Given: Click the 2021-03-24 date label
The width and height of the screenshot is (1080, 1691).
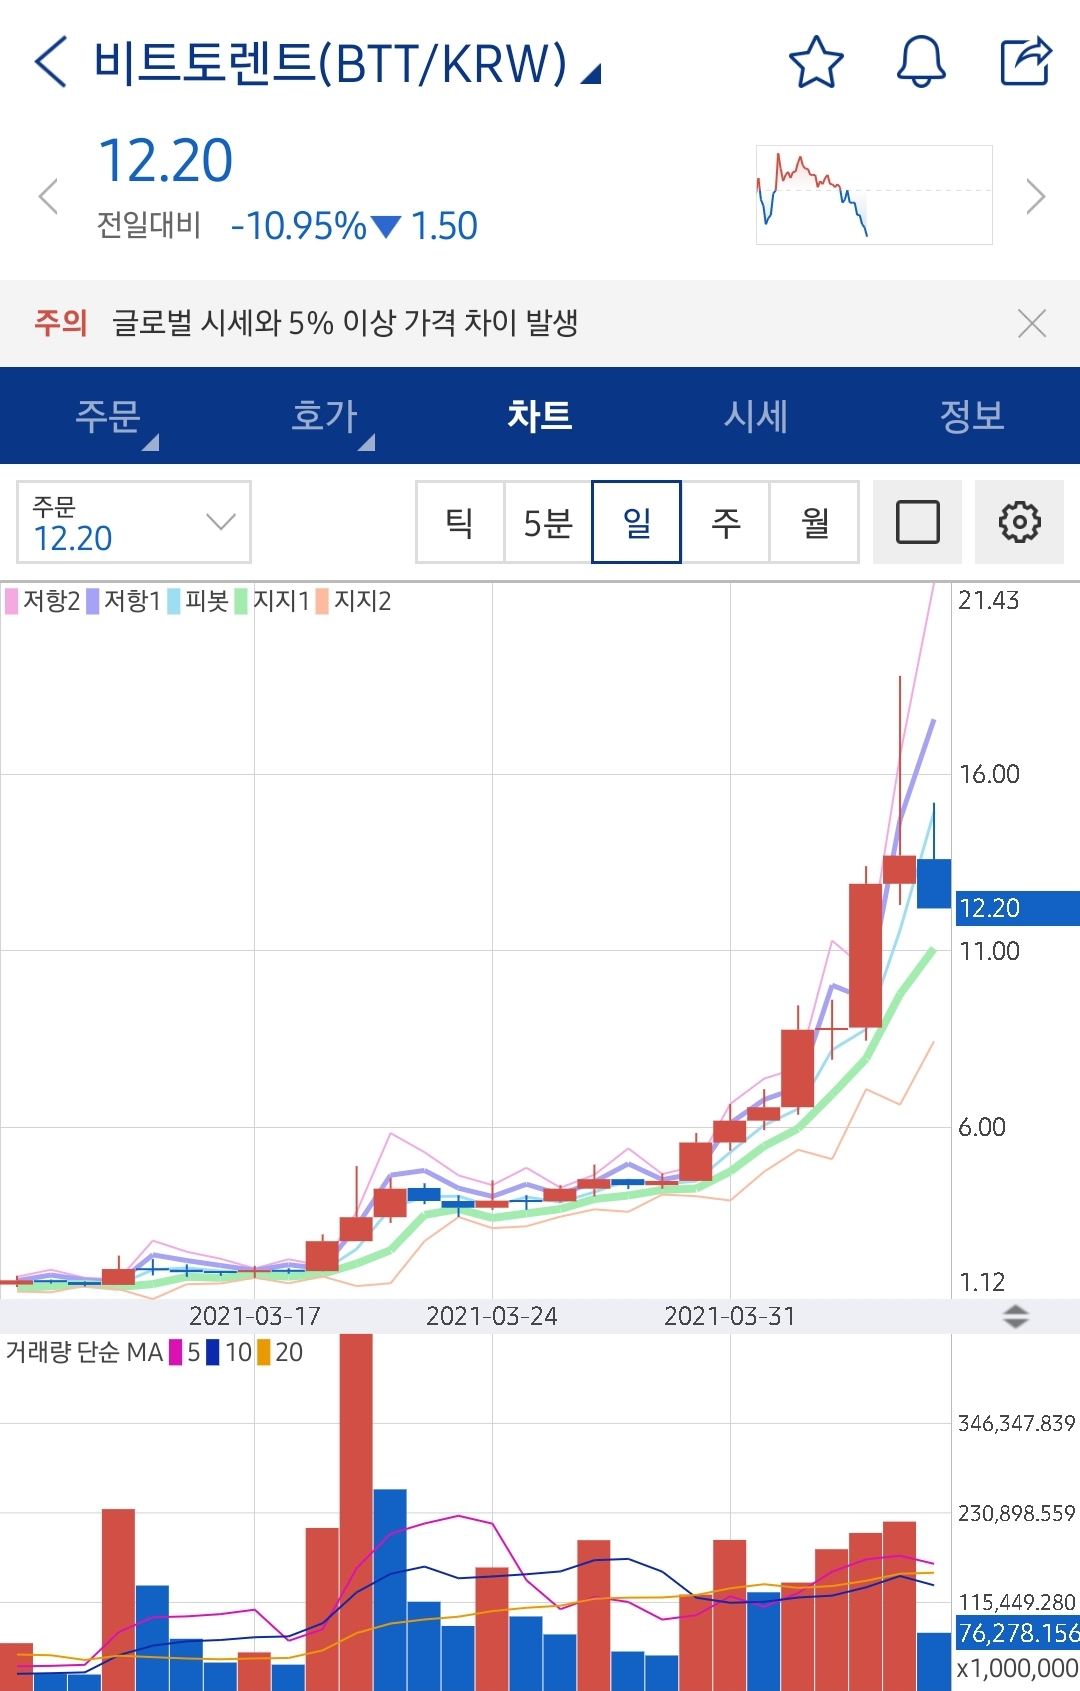Looking at the screenshot, I should [492, 1316].
